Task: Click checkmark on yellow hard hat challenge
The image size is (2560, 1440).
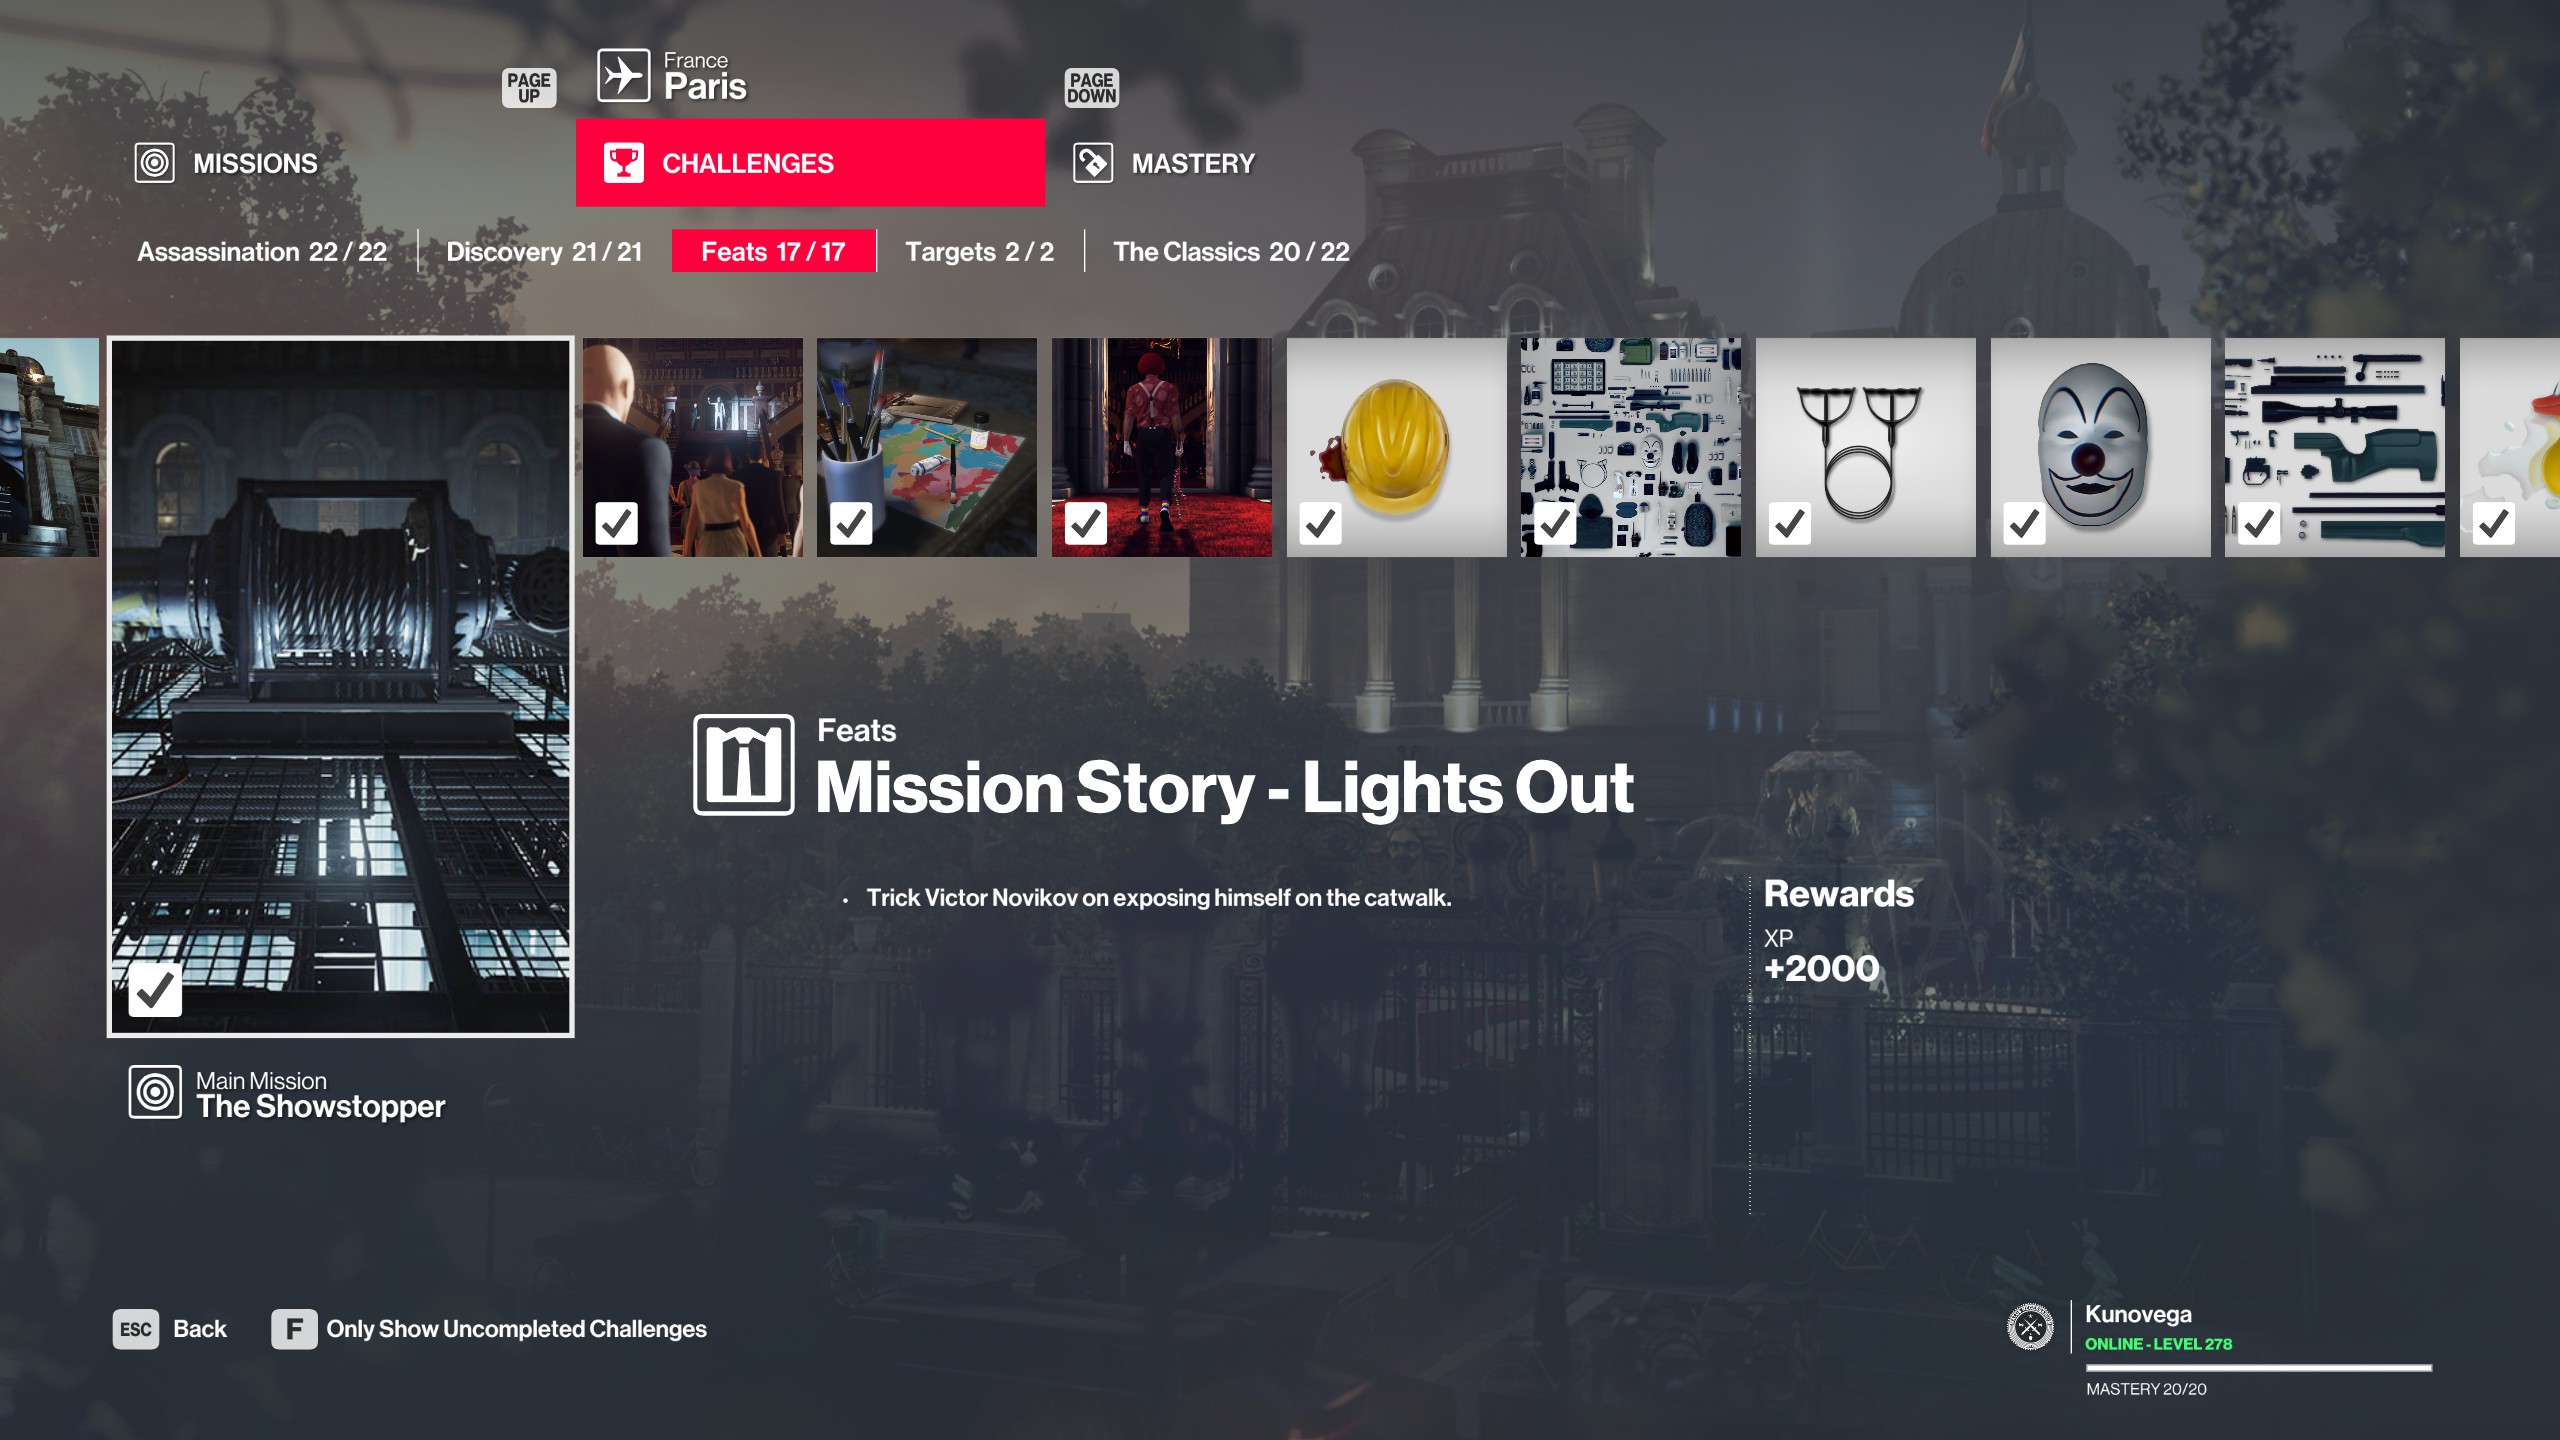Action: pos(1320,523)
